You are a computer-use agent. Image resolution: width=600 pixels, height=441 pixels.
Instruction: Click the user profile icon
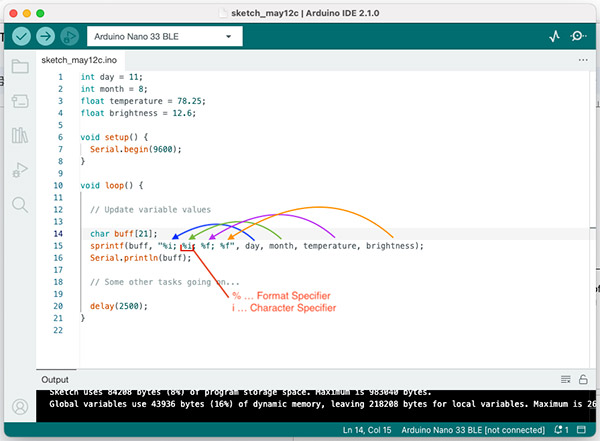tap(19, 407)
